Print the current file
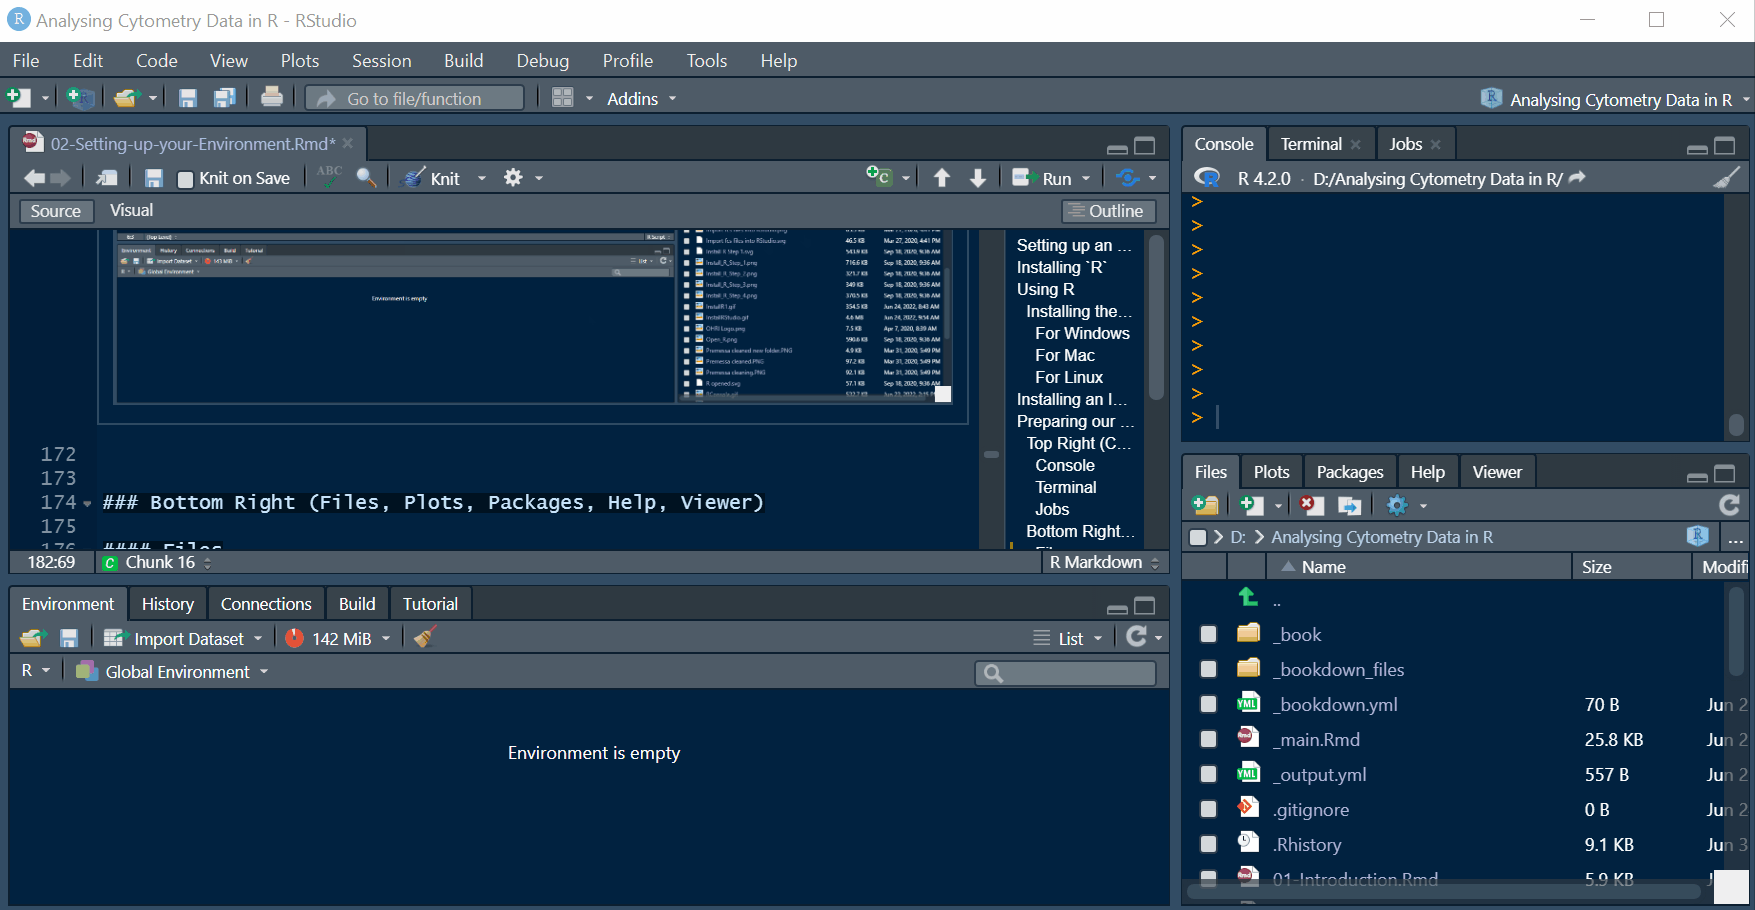The height and width of the screenshot is (910, 1755). tap(271, 97)
